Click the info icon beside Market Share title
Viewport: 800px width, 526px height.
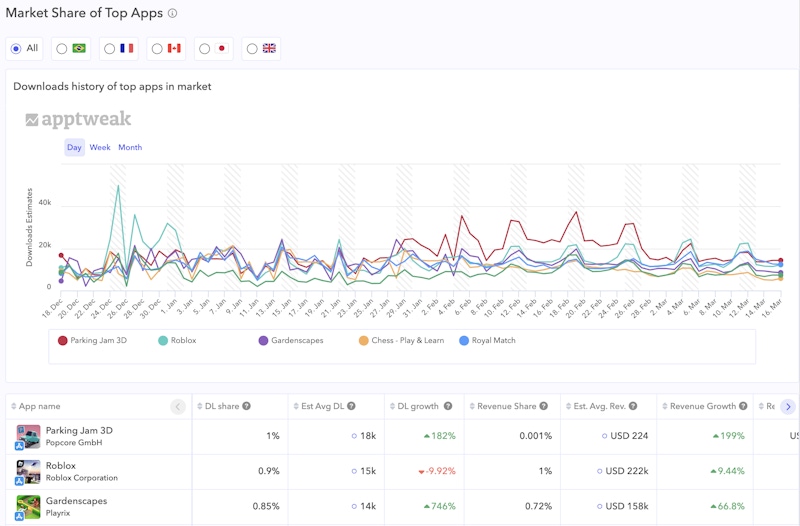coord(172,14)
